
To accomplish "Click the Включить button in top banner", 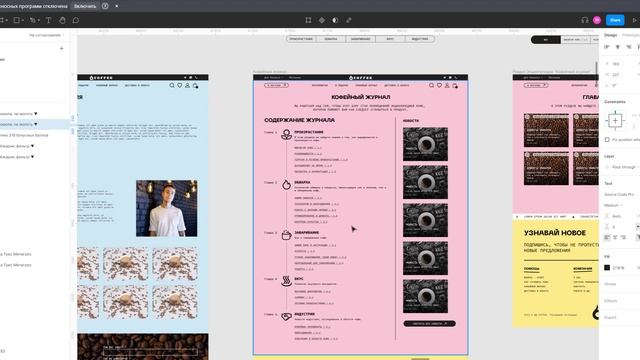I will coord(85,6).
